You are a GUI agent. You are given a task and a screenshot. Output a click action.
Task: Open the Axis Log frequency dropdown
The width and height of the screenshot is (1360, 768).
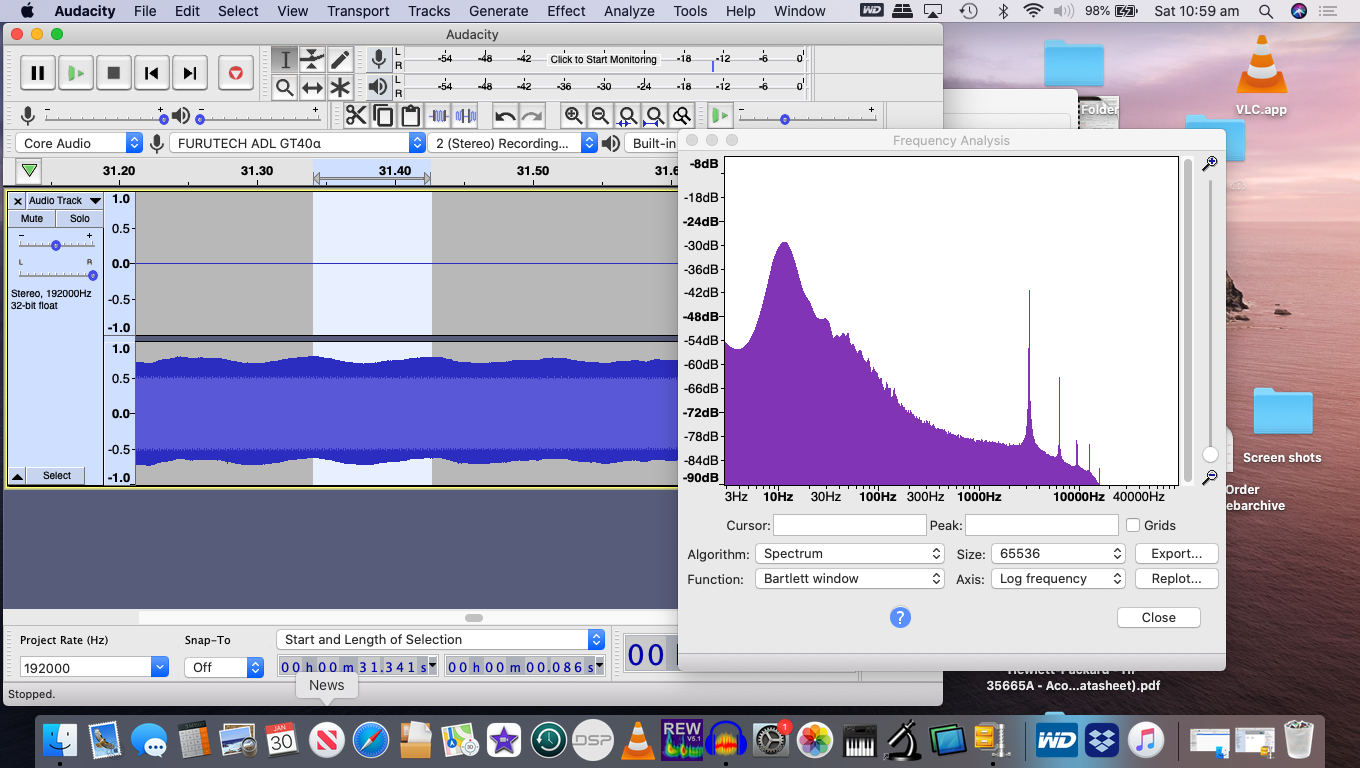coord(1058,578)
